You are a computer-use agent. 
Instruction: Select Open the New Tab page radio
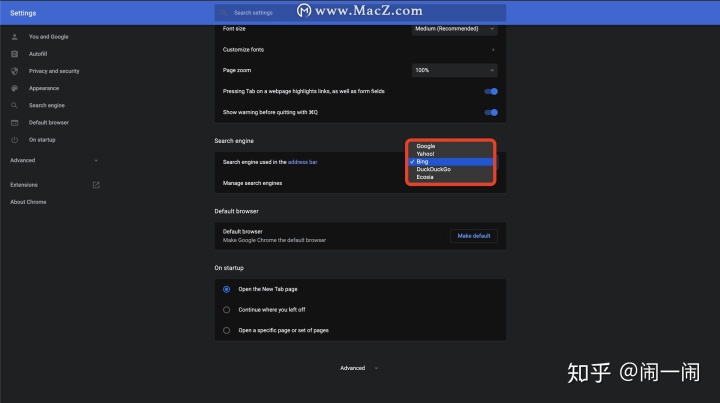click(x=226, y=289)
